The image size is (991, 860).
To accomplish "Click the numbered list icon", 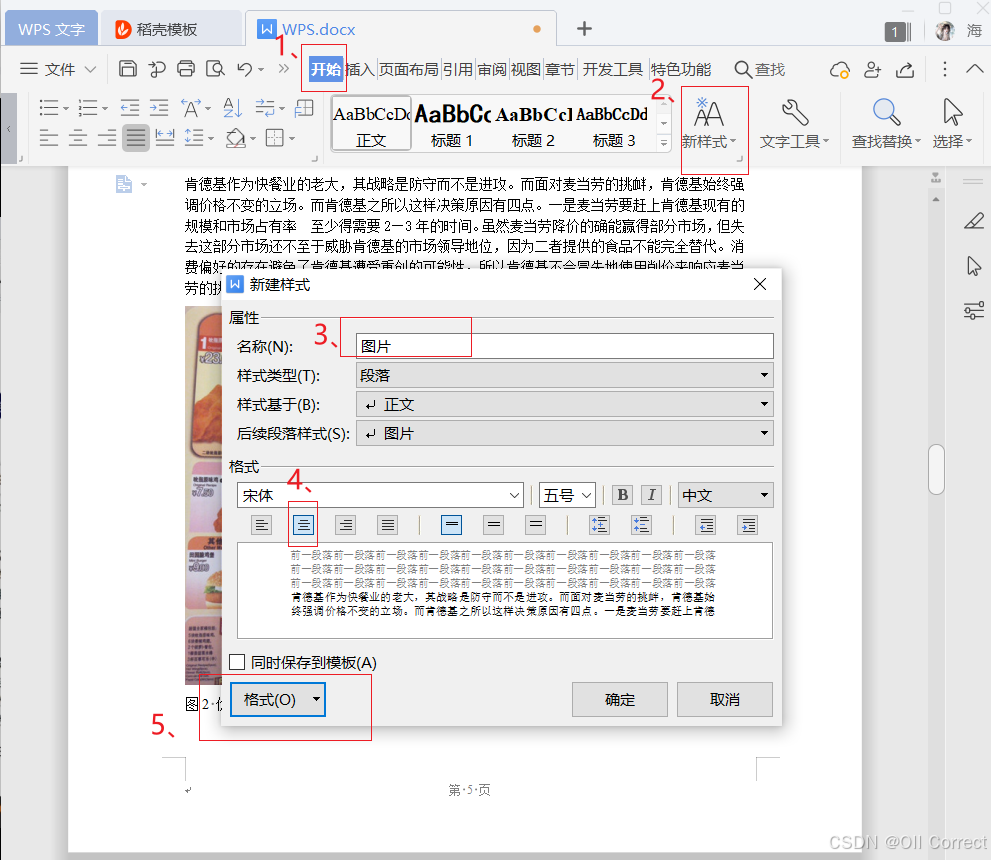I will [x=88, y=108].
